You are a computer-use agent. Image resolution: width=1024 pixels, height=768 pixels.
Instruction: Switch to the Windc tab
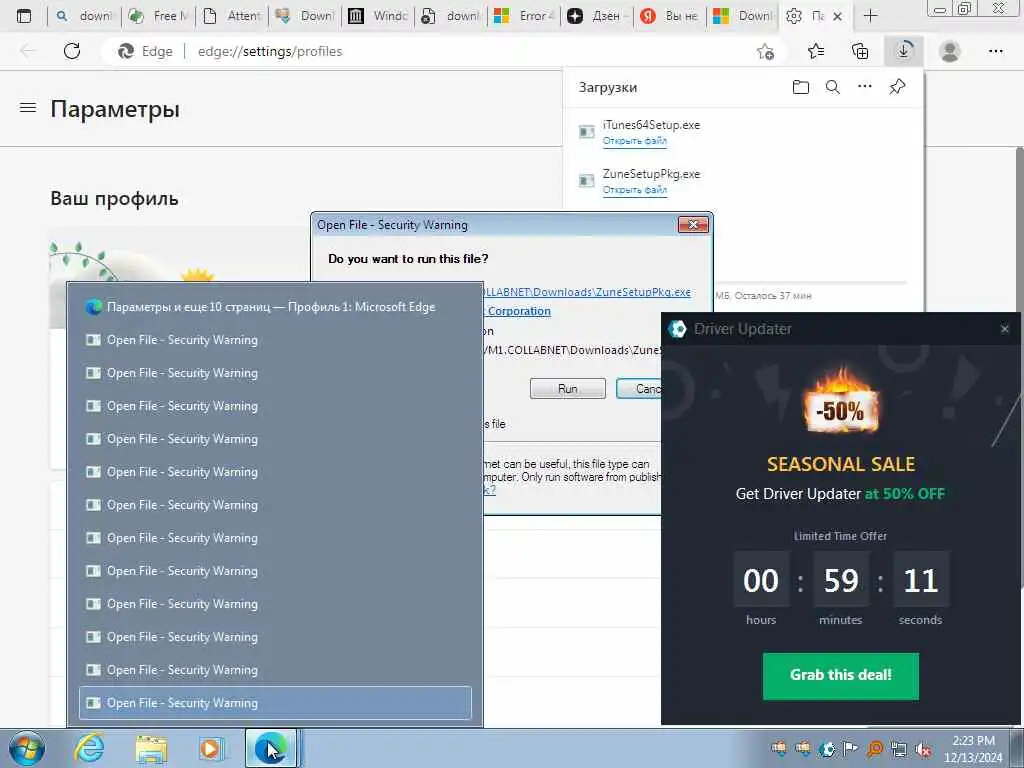pos(379,16)
